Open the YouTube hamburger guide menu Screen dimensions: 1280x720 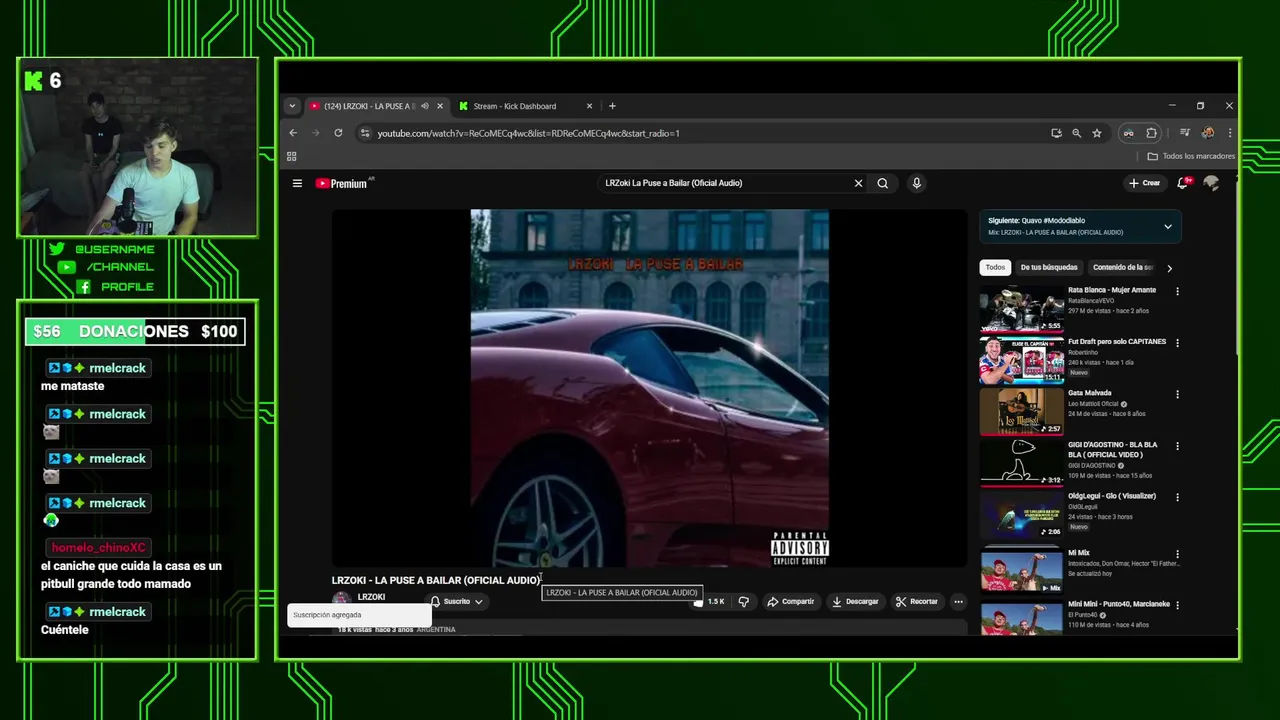(x=297, y=183)
